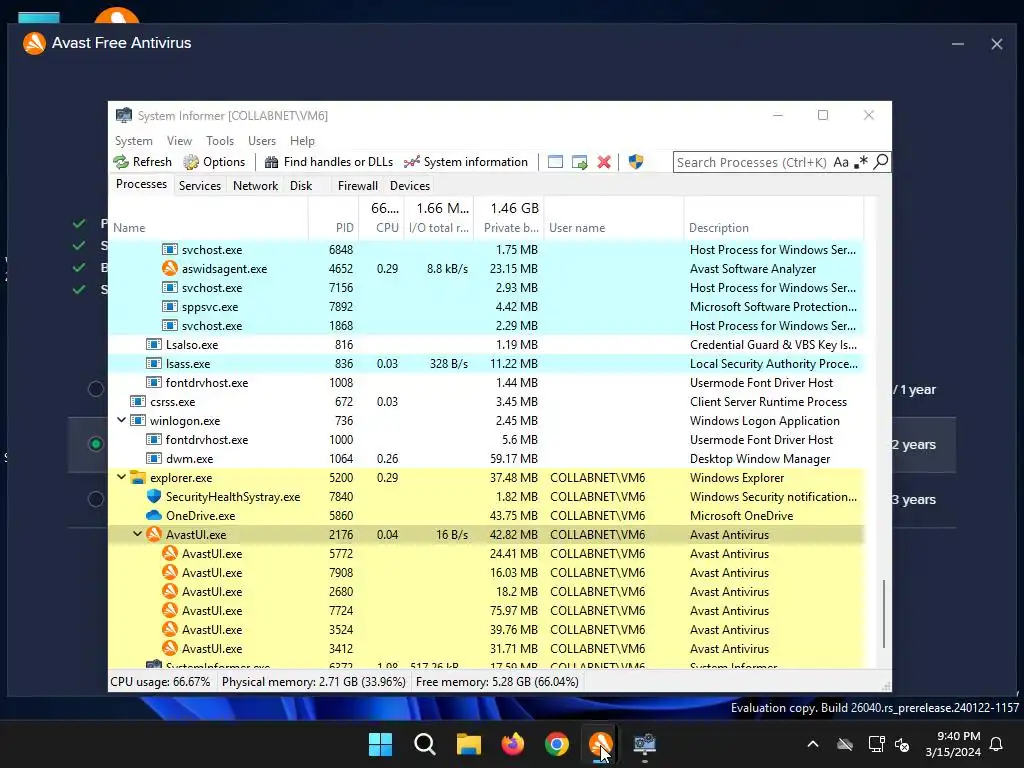Switch to the Devices tab
The height and width of the screenshot is (768, 1024).
point(410,185)
